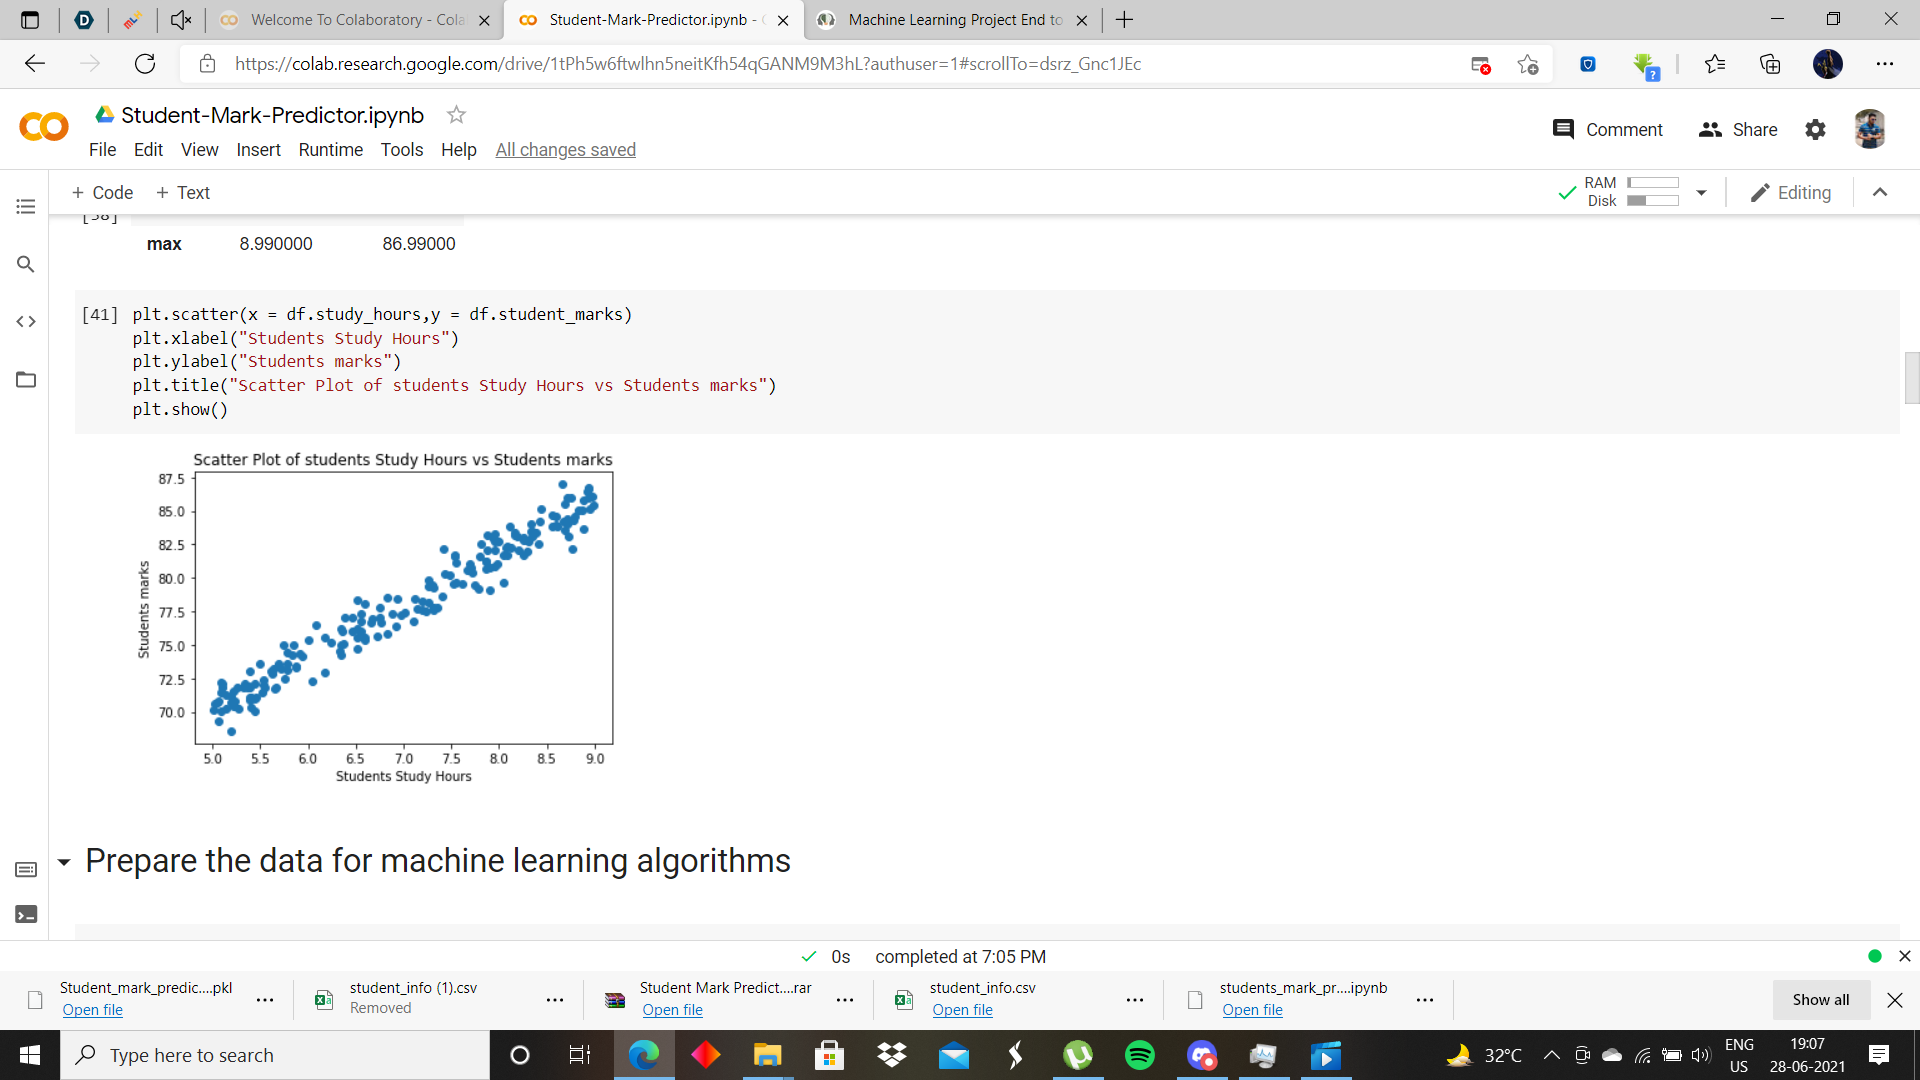Launch Spotify from the taskbar

click(1140, 1055)
